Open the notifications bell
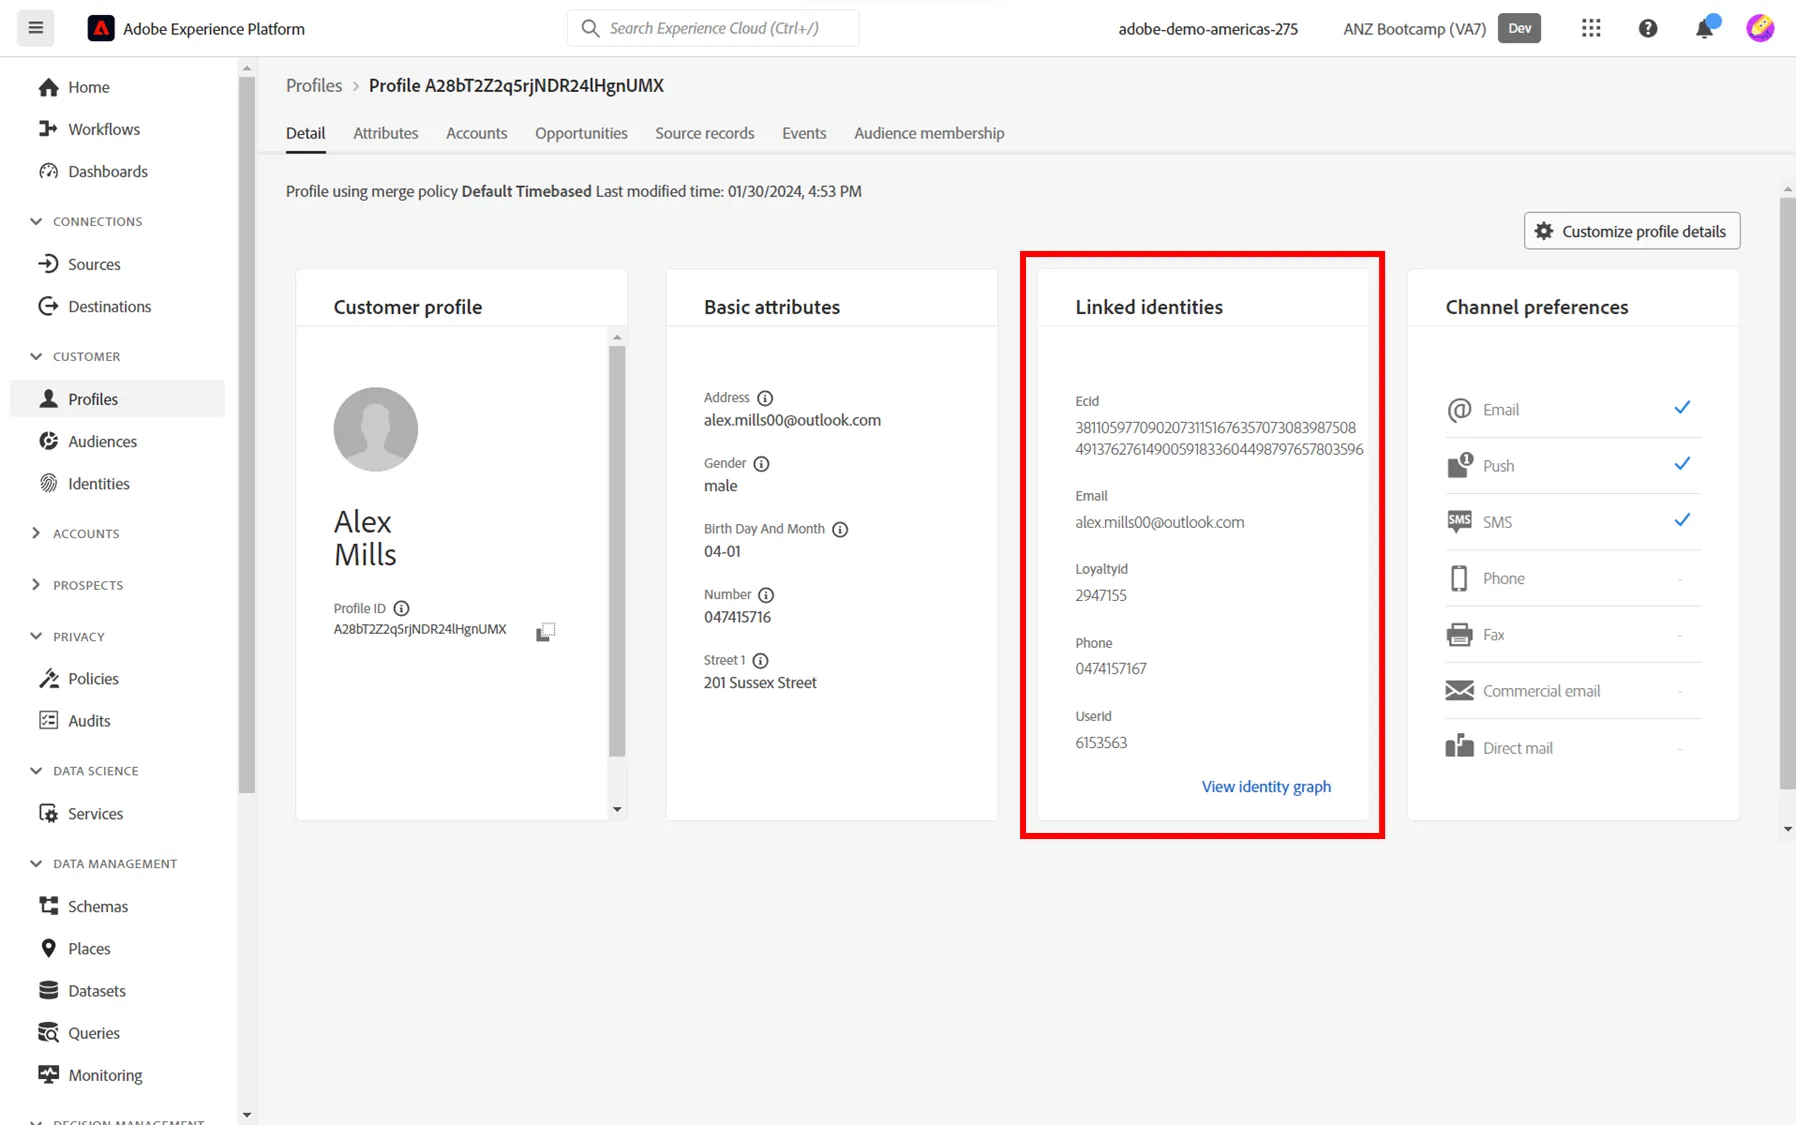The height and width of the screenshot is (1125, 1796). coord(1705,28)
